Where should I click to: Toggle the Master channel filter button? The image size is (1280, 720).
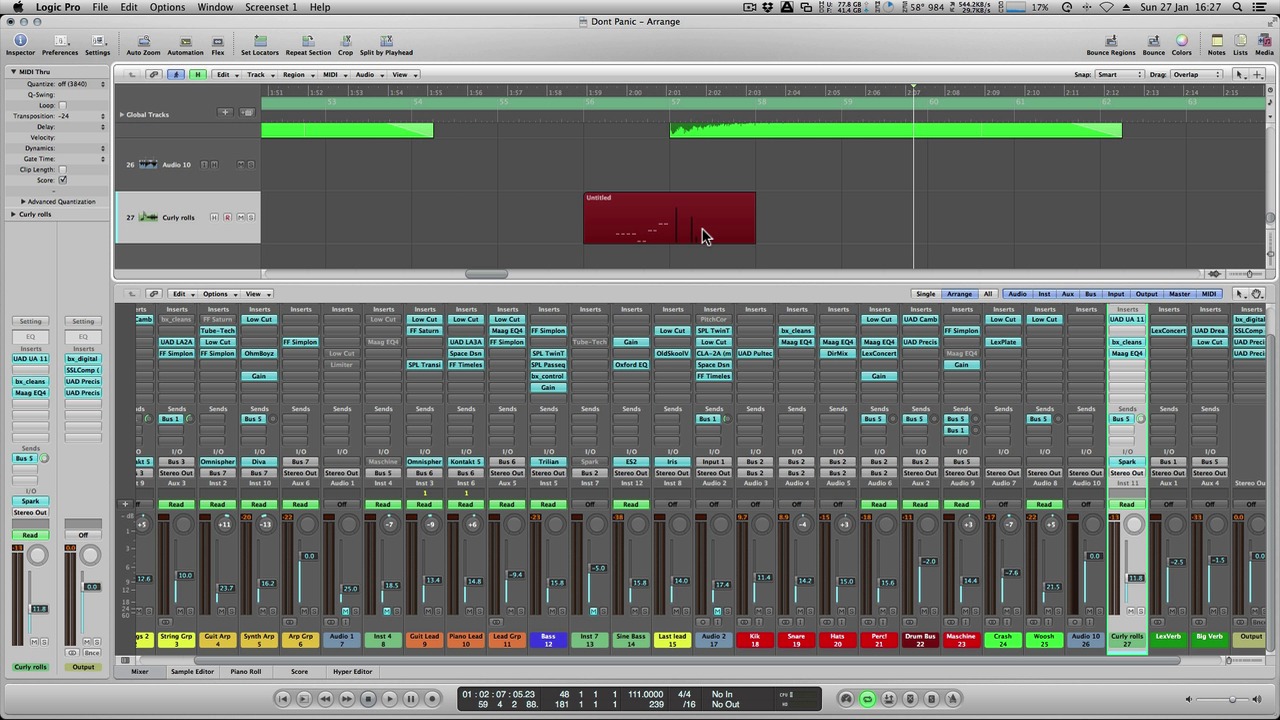tap(1179, 294)
